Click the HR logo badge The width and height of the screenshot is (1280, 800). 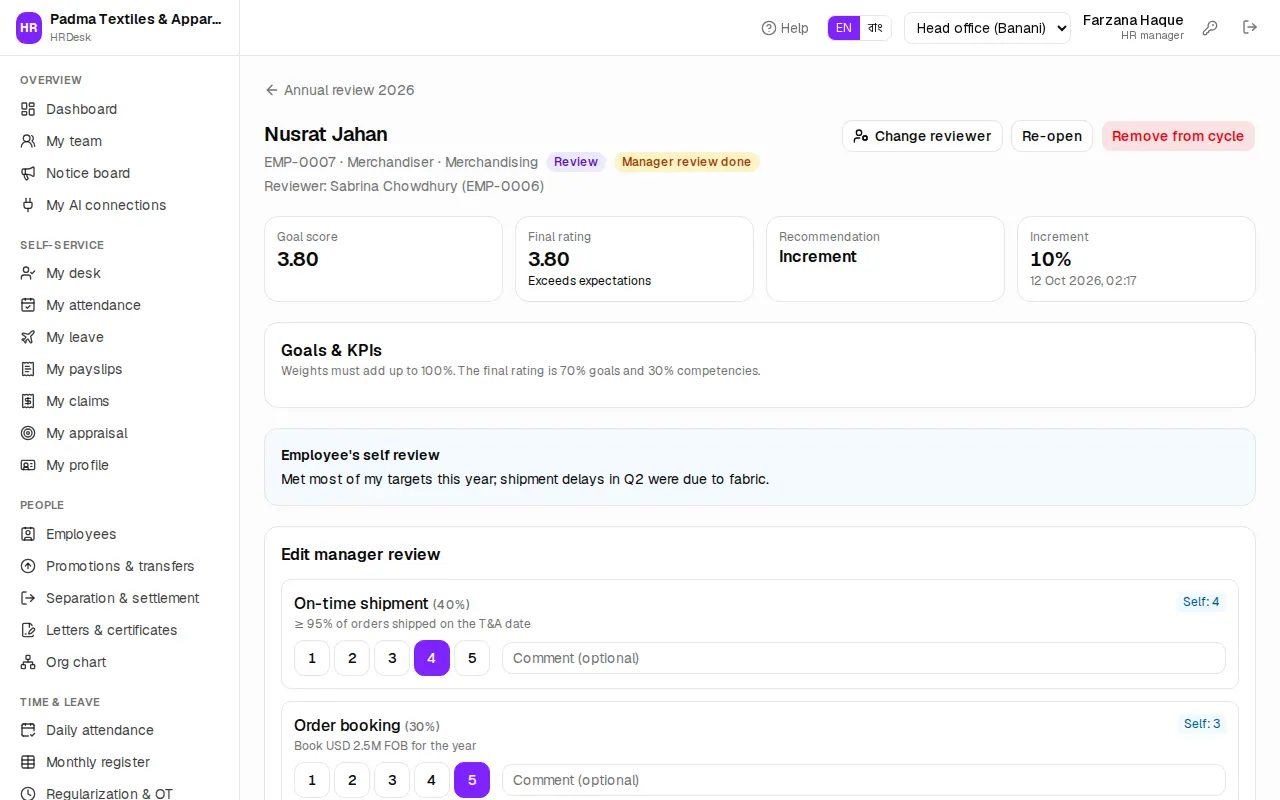[x=29, y=28]
